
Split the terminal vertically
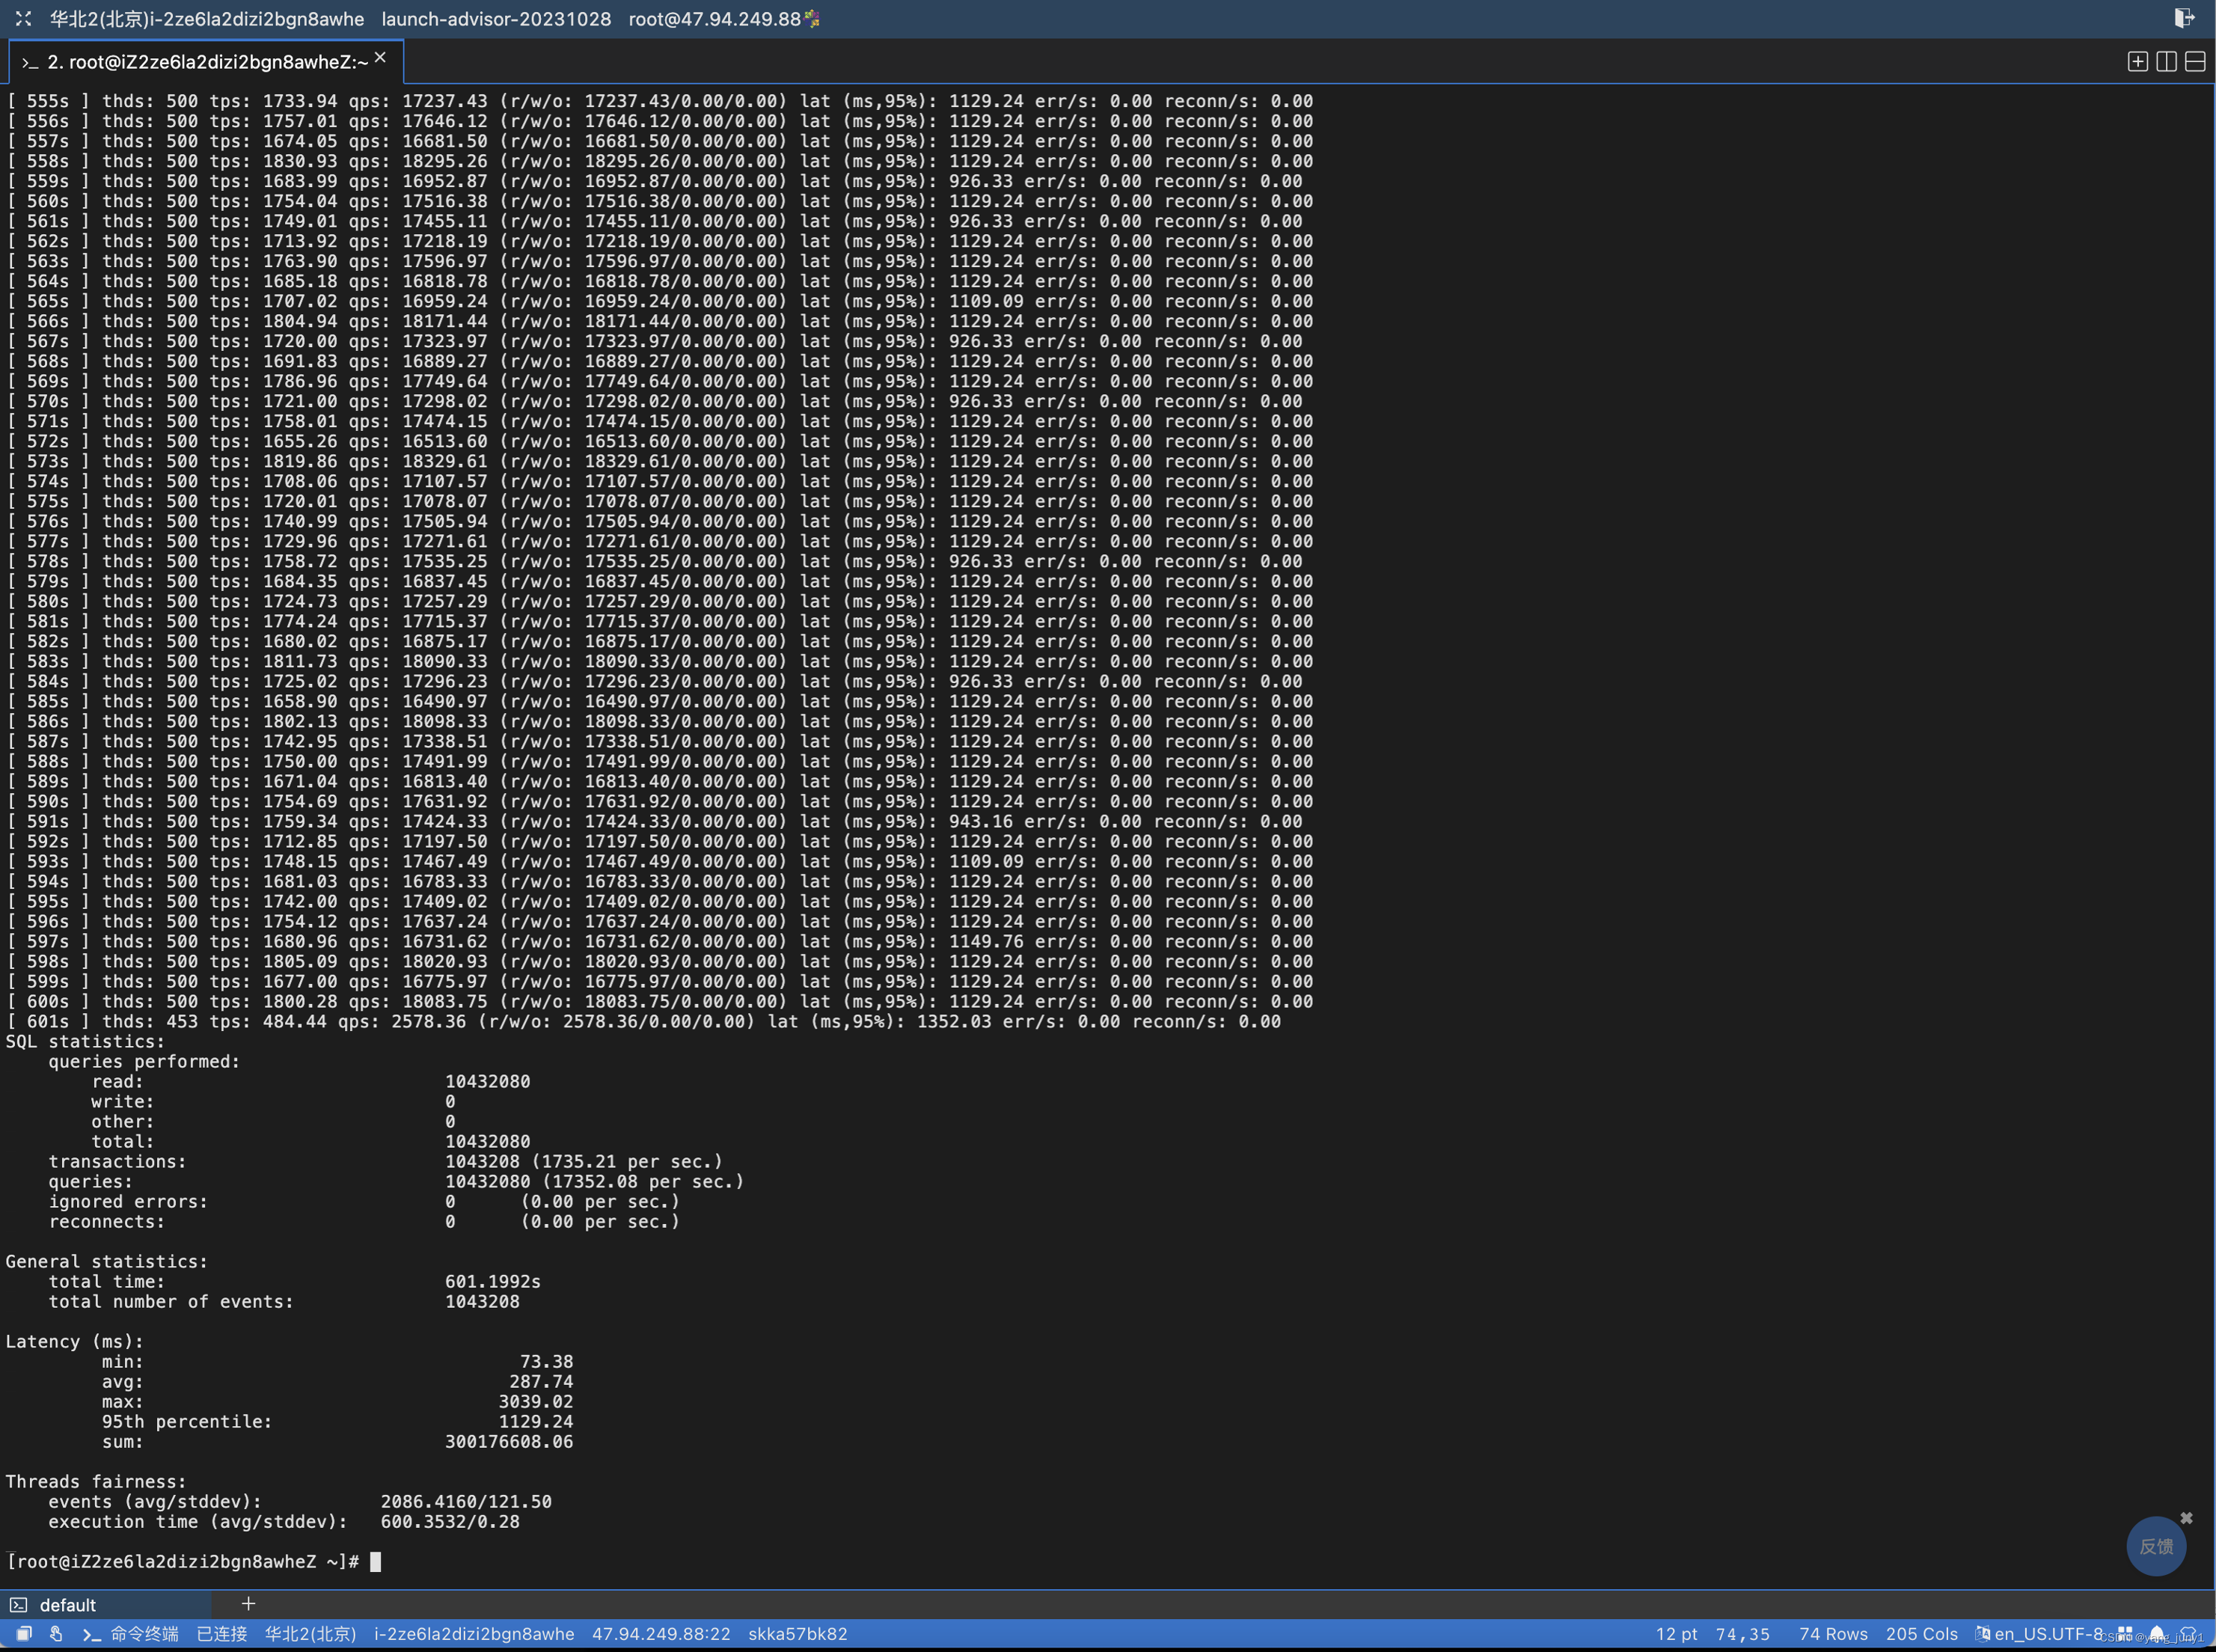point(2166,62)
